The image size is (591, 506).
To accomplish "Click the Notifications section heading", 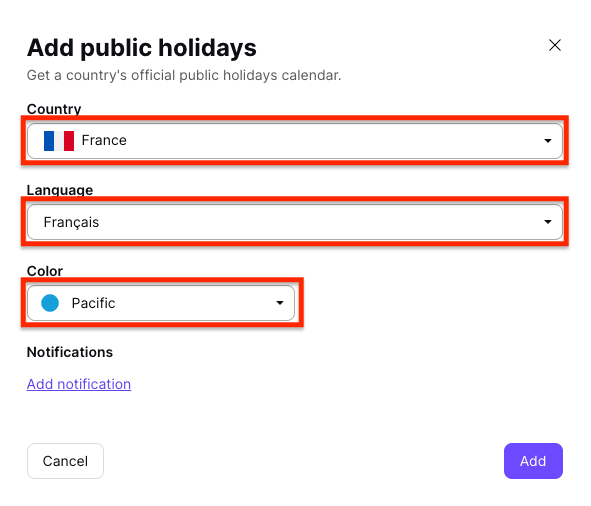I will click(x=70, y=352).
